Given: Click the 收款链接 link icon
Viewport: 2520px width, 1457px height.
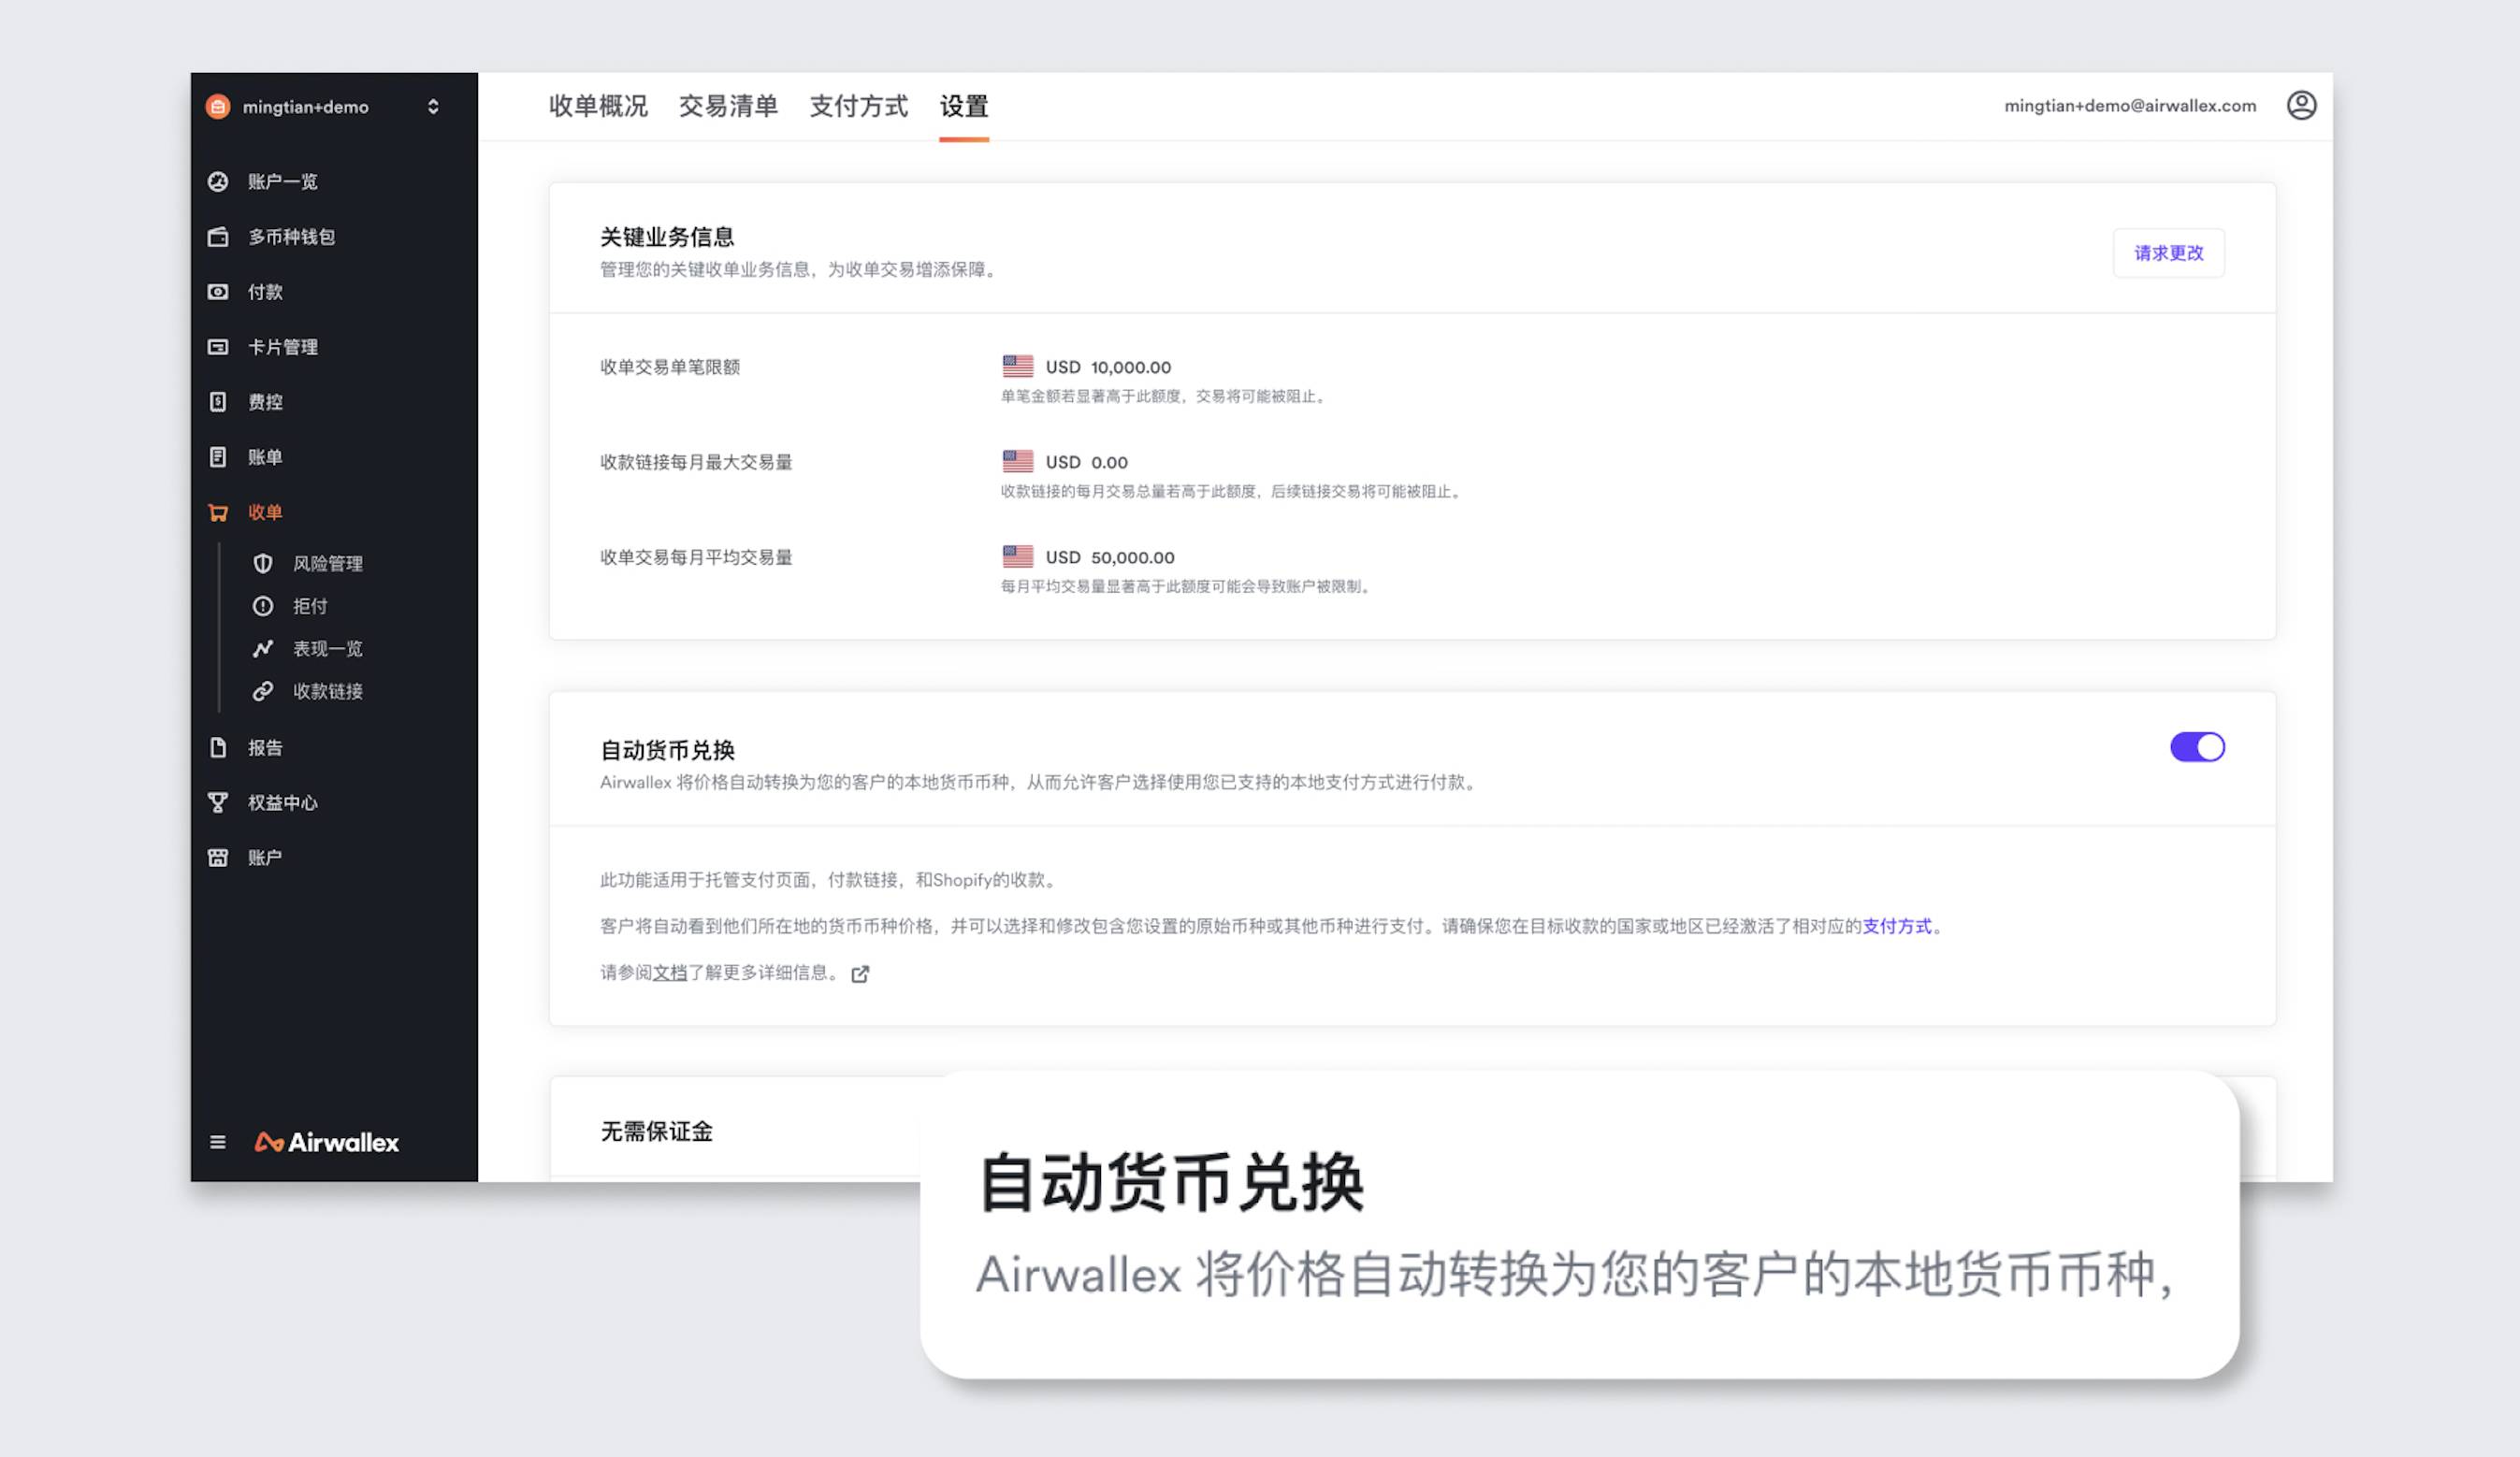Looking at the screenshot, I should coord(263,691).
